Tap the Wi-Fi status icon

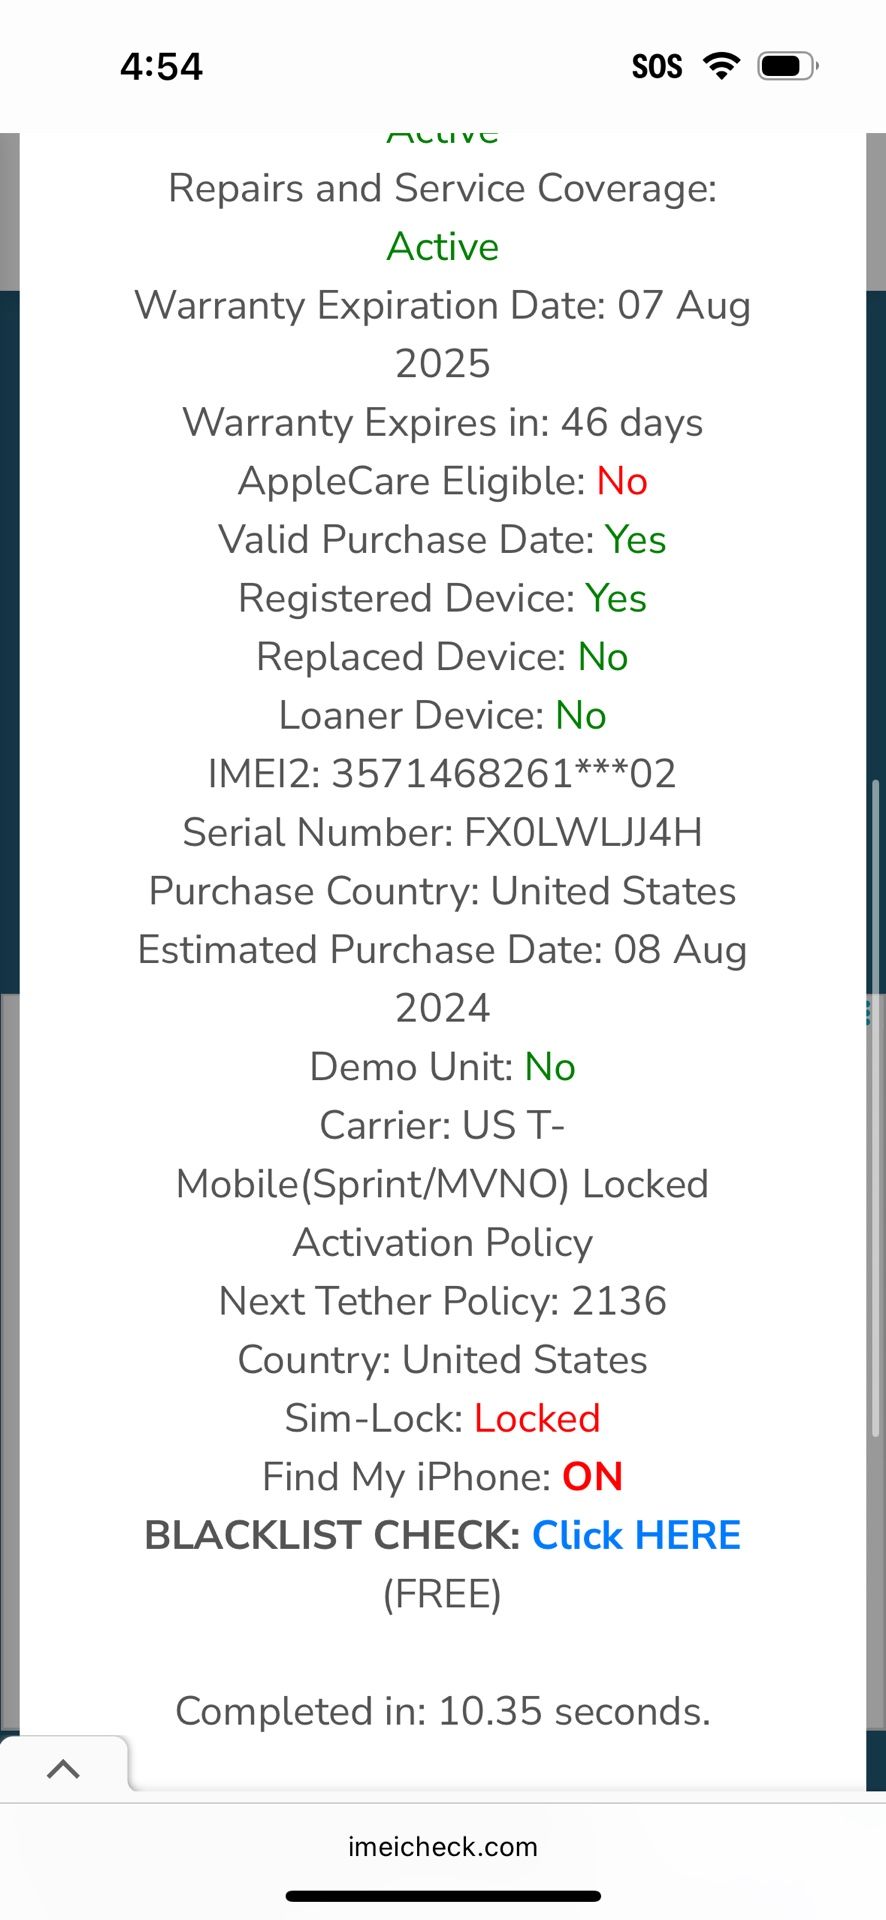(721, 66)
